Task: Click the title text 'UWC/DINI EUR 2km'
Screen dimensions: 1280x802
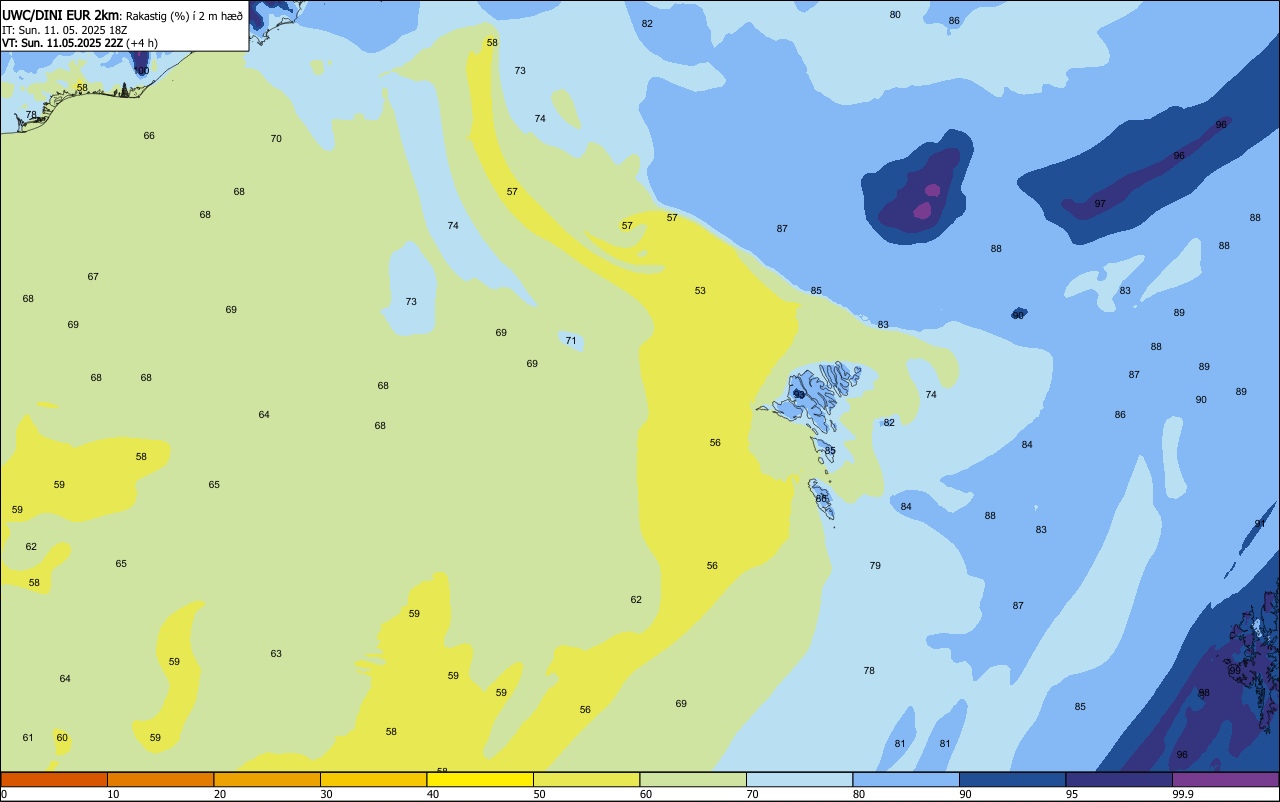Action: [61, 15]
